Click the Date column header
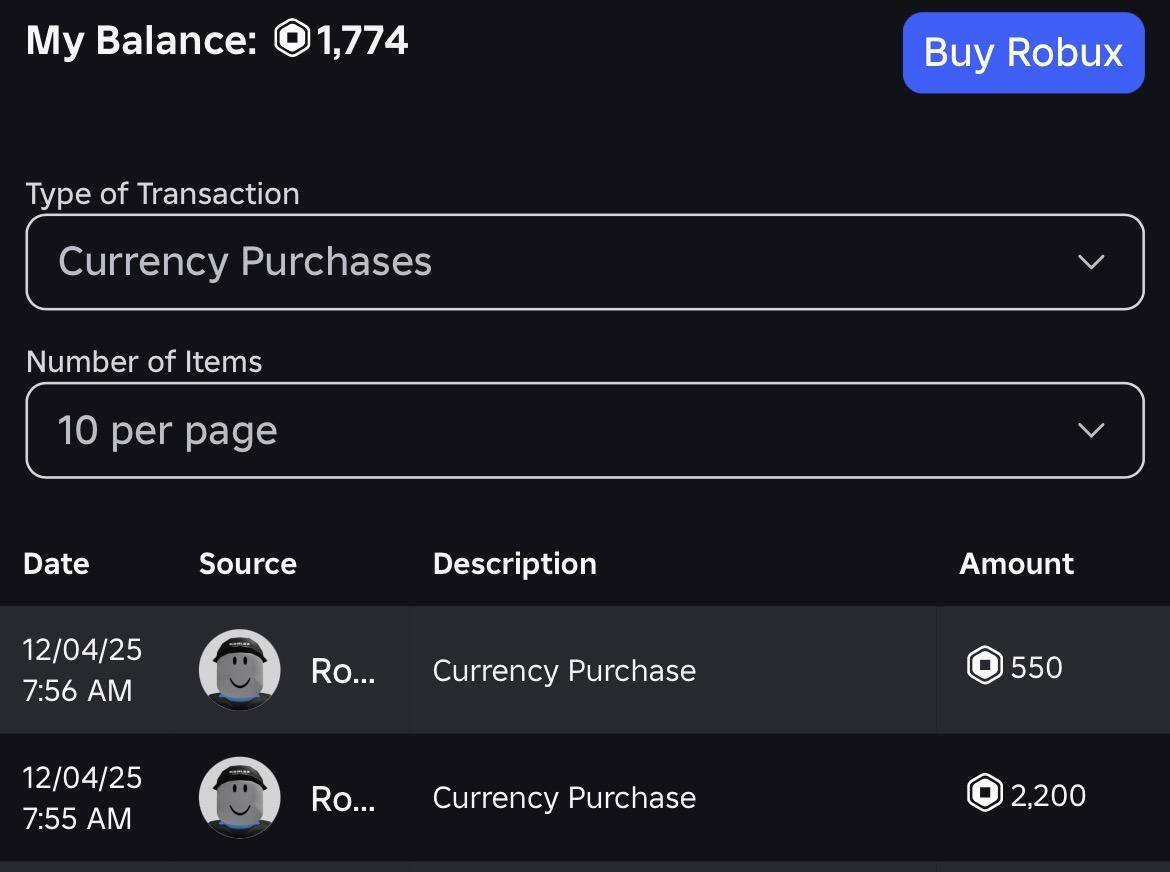 click(x=56, y=564)
